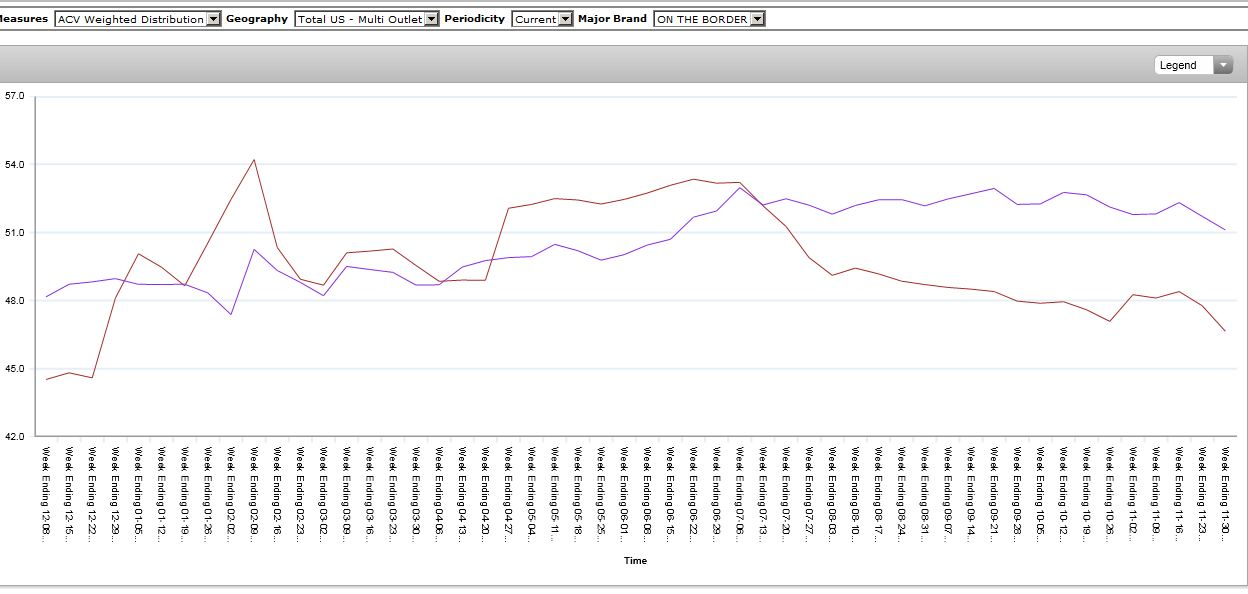Select the purple line's first data point at far left
Screen dimensions: 1248x594
coord(47,297)
